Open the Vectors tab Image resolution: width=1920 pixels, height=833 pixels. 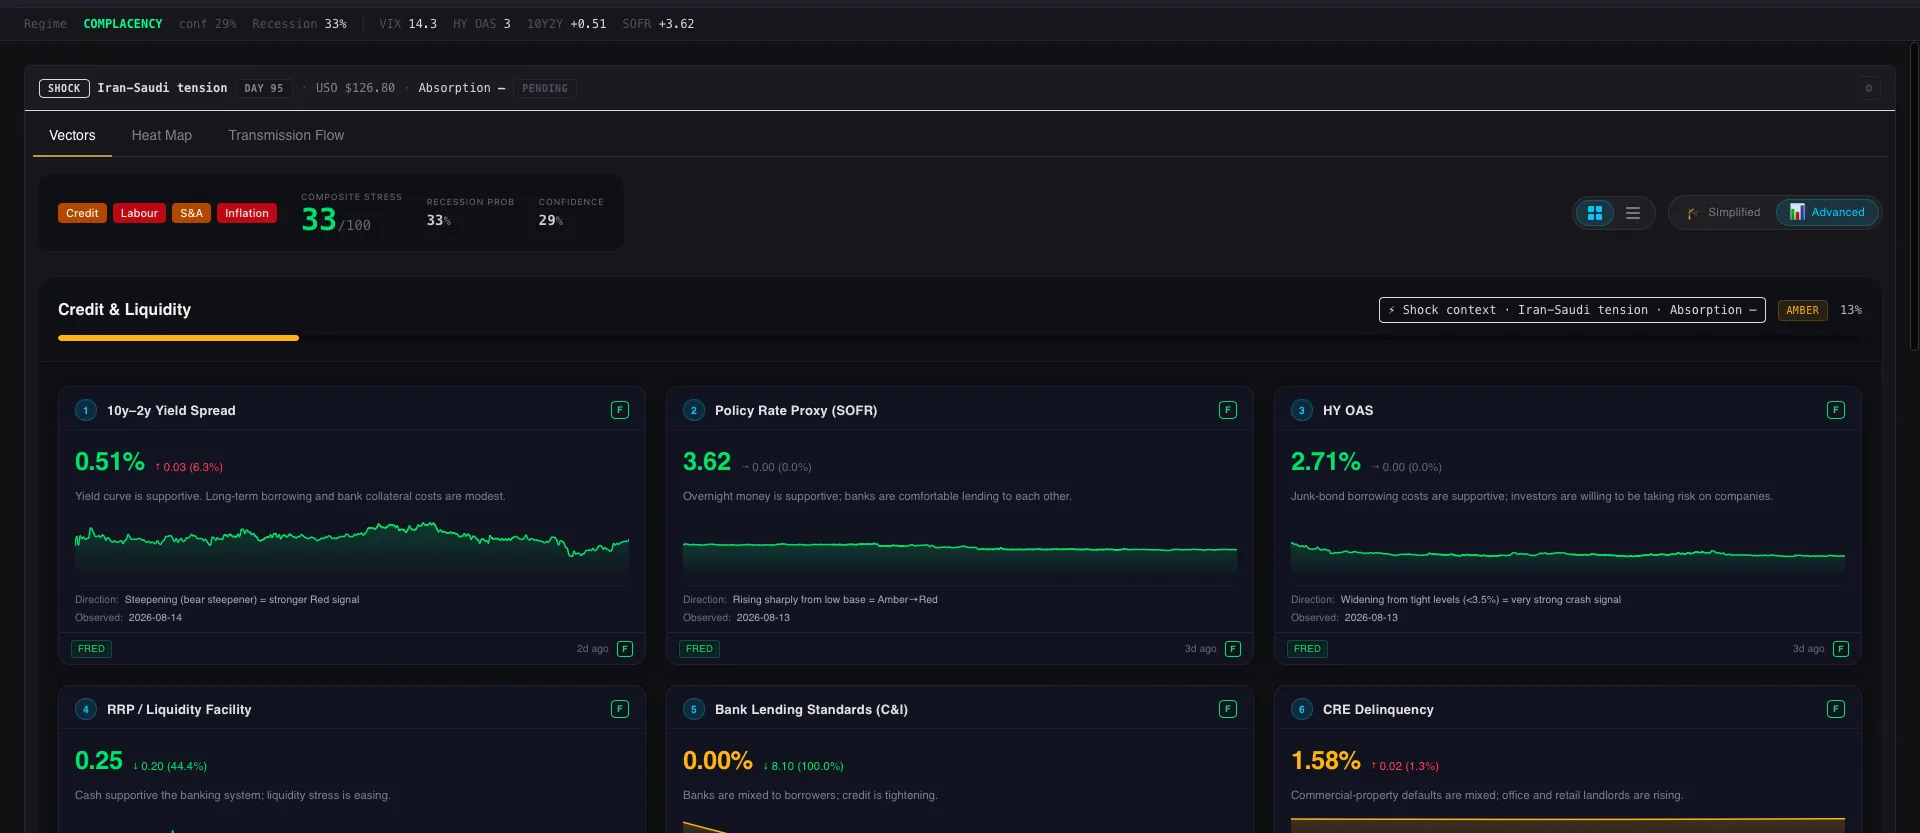click(x=72, y=135)
